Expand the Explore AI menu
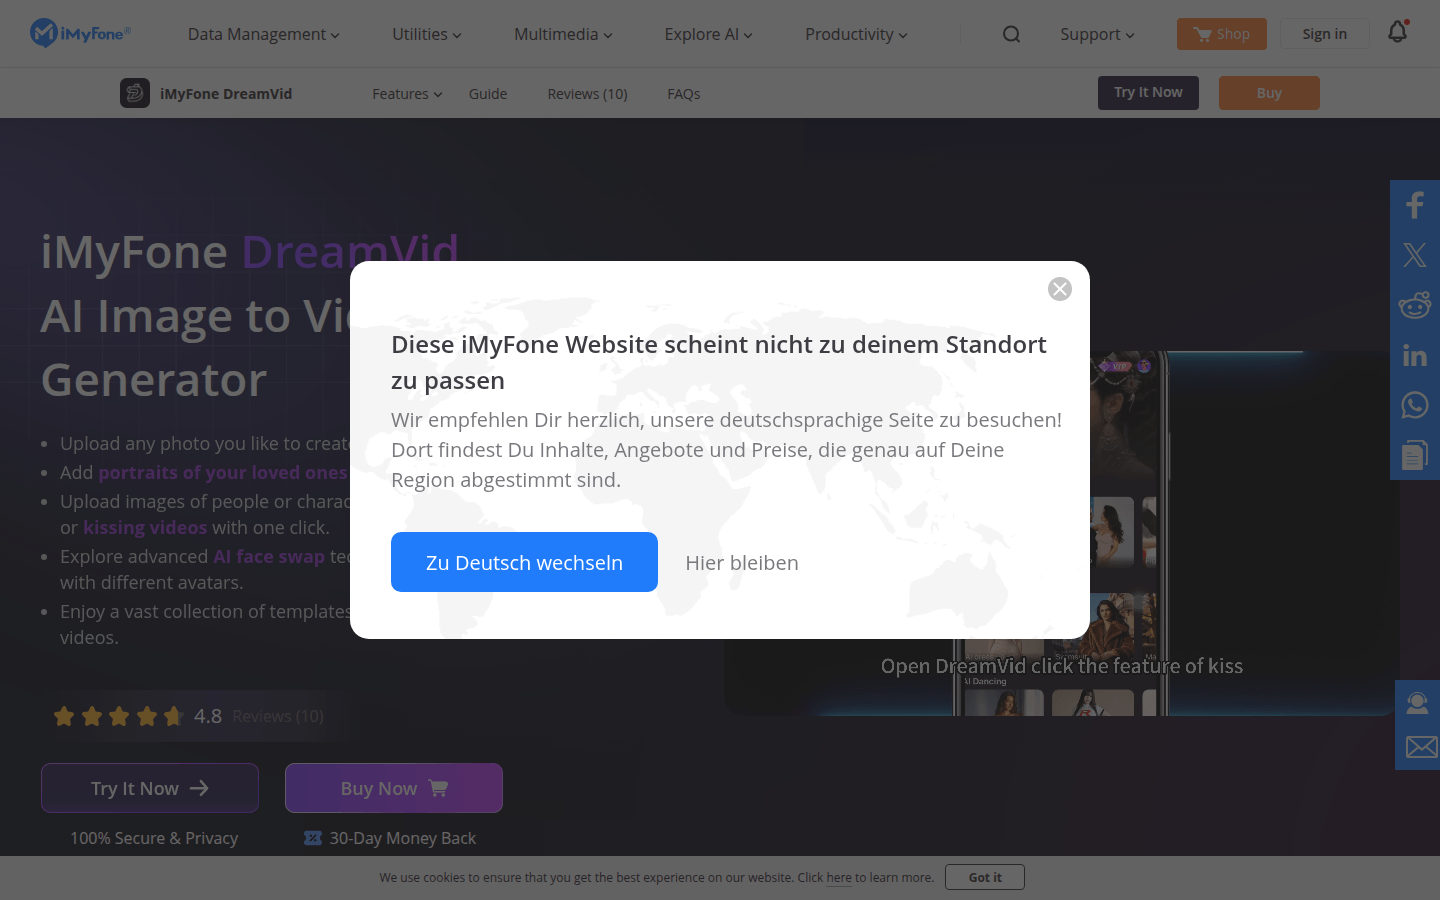This screenshot has height=900, width=1440. tap(708, 34)
